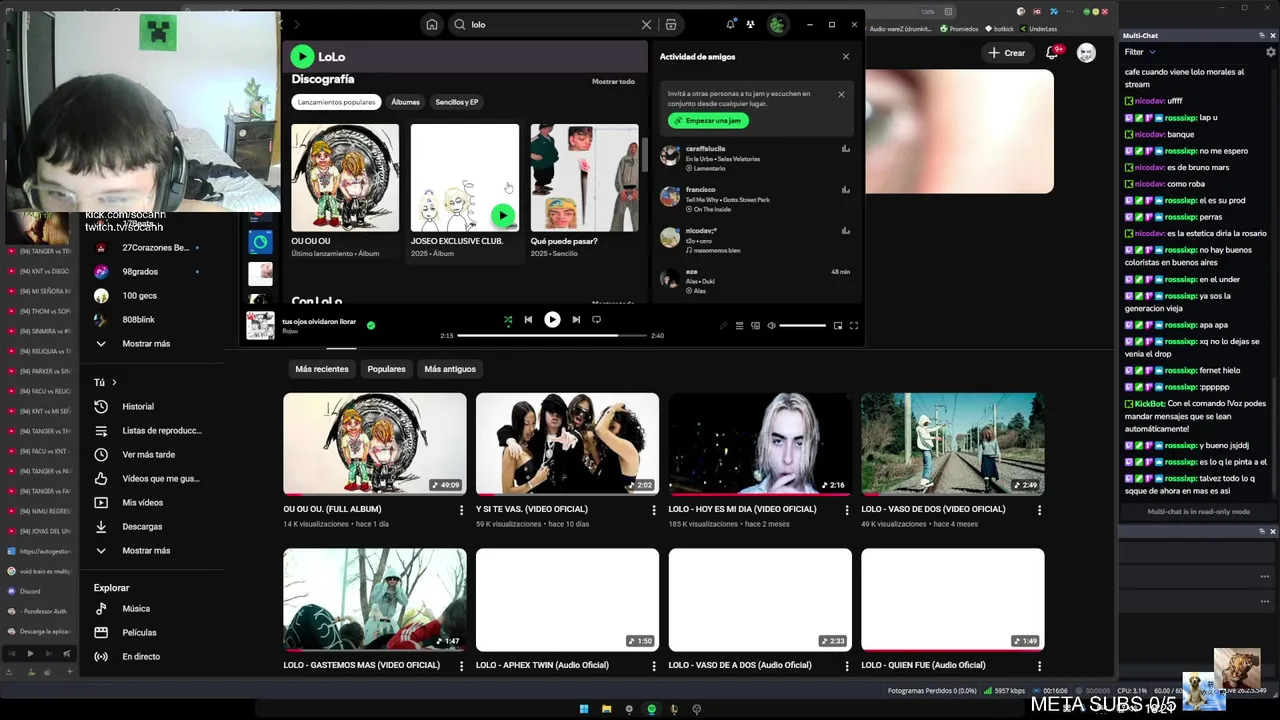Dismiss the jam invitation card

[x=841, y=94]
